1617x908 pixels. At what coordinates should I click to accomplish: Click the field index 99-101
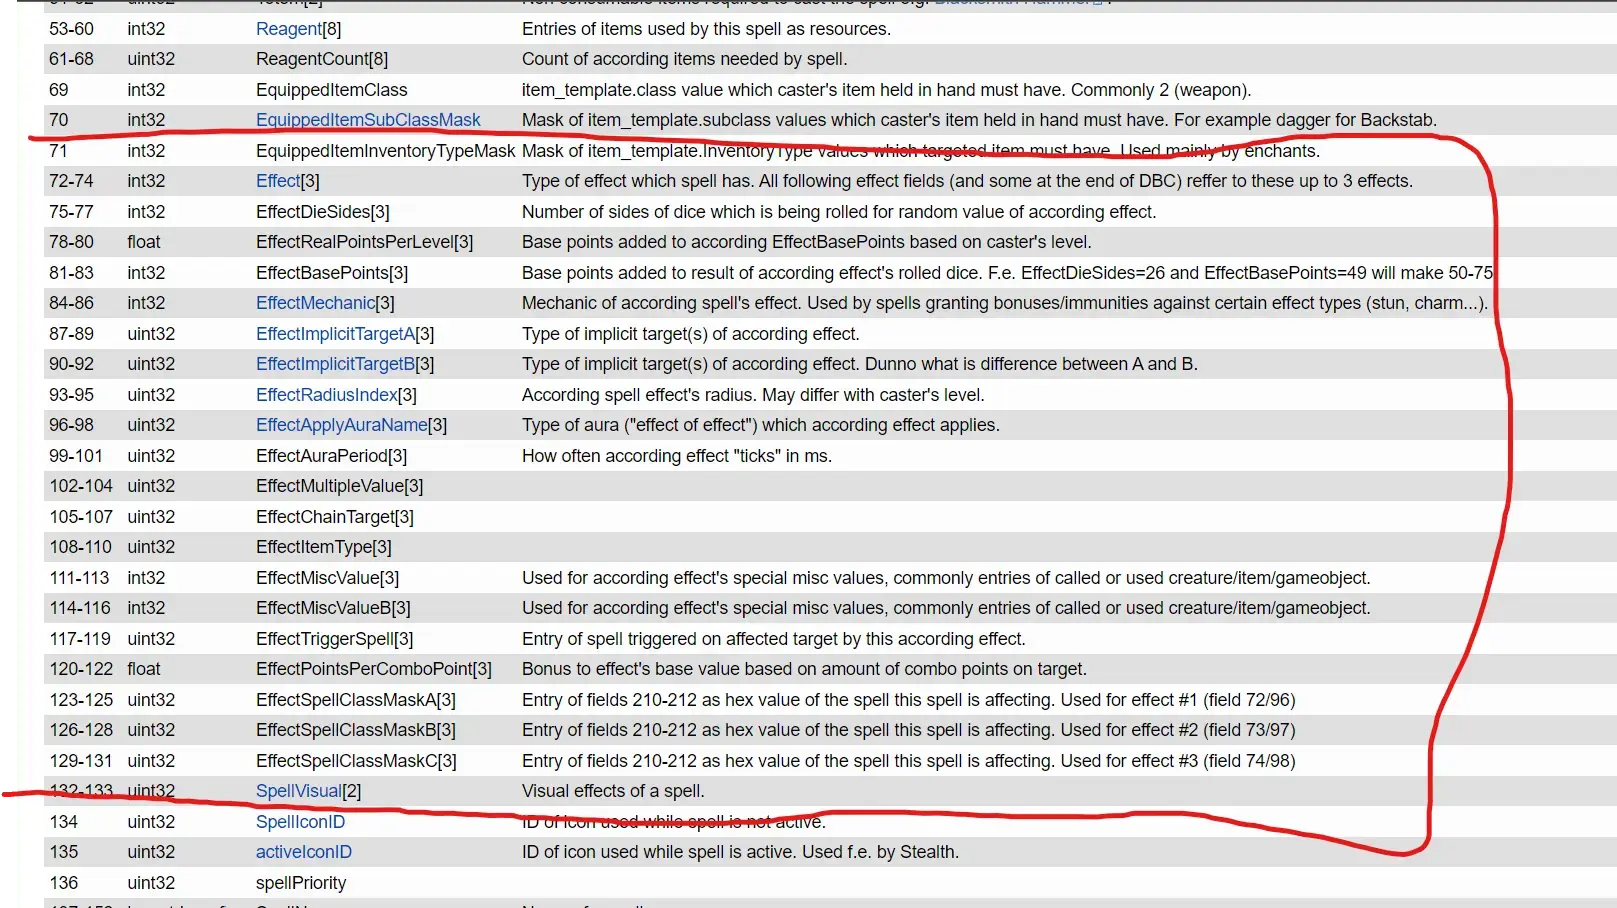tap(76, 456)
